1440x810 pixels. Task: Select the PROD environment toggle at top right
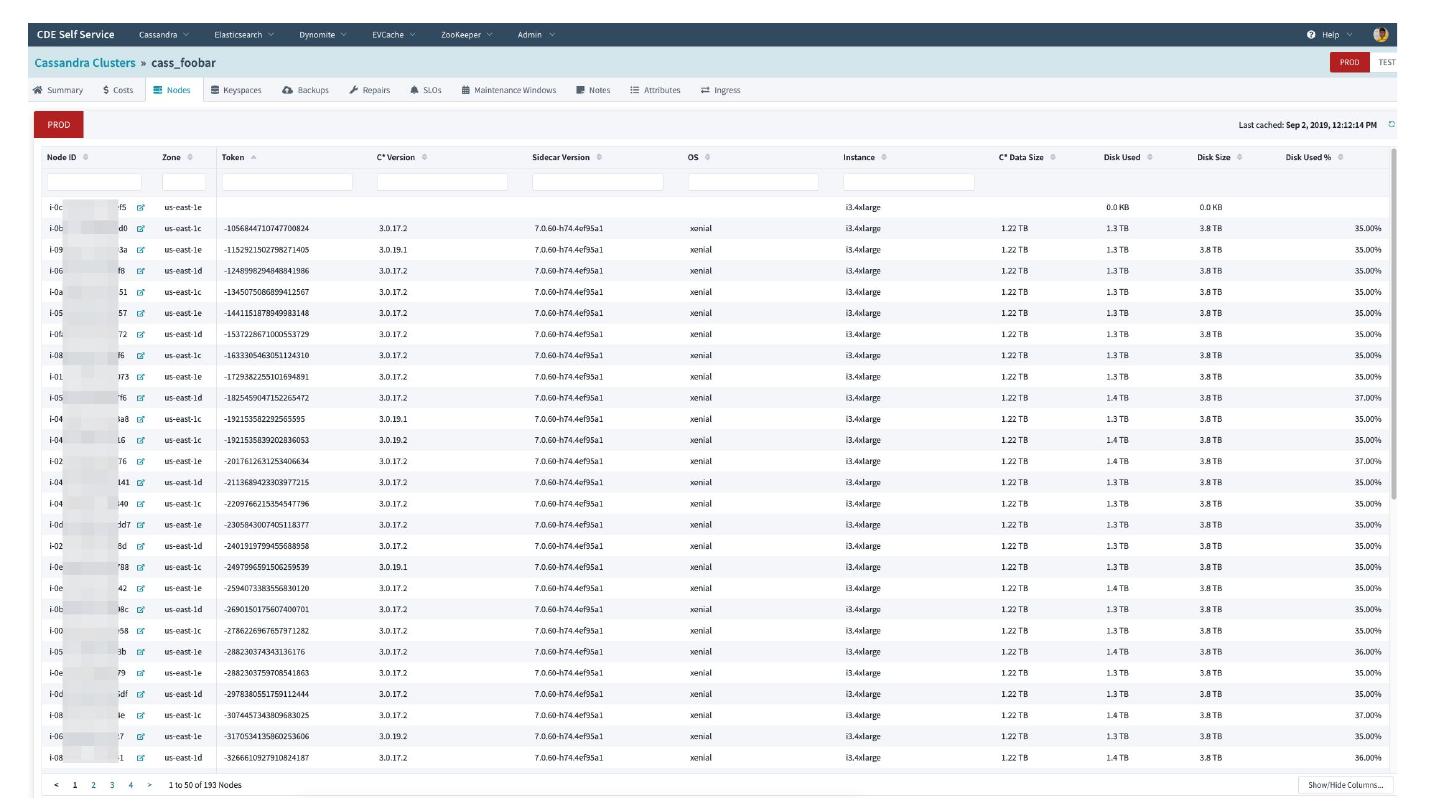click(1349, 62)
